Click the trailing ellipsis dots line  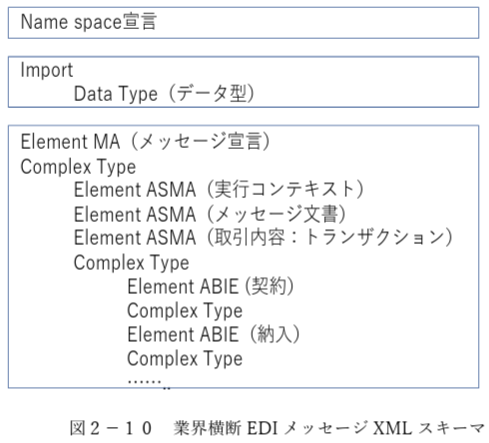coord(149,382)
